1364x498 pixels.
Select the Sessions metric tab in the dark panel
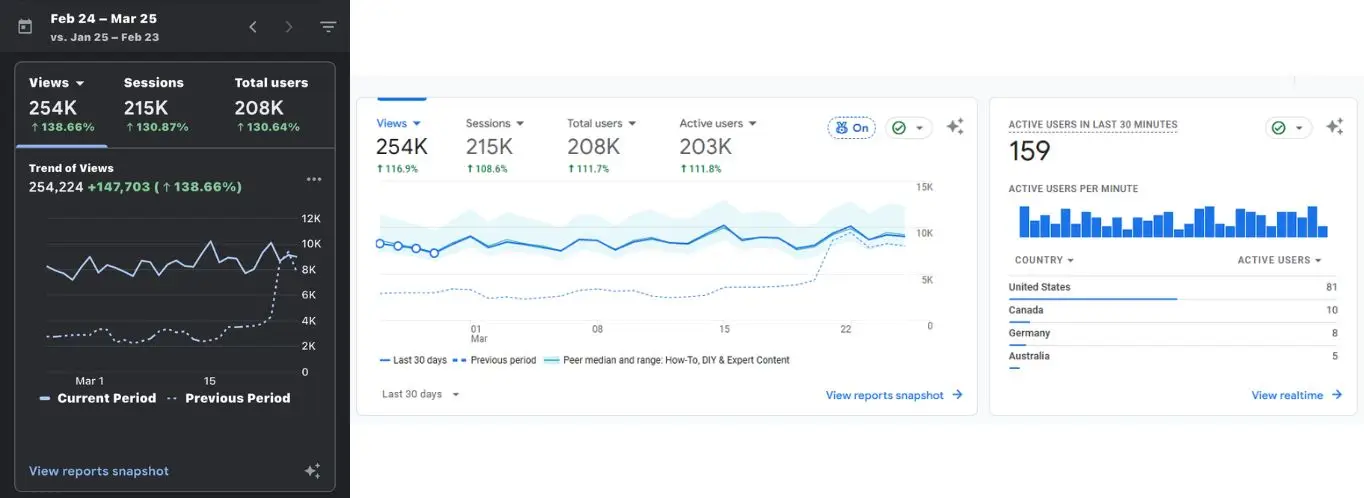tap(154, 83)
